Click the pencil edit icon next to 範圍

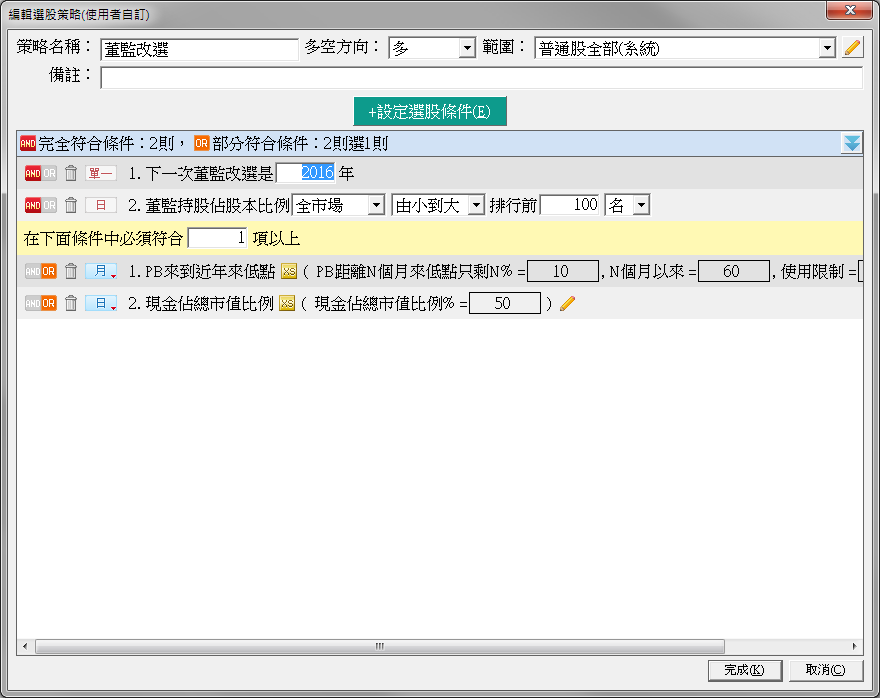852,48
